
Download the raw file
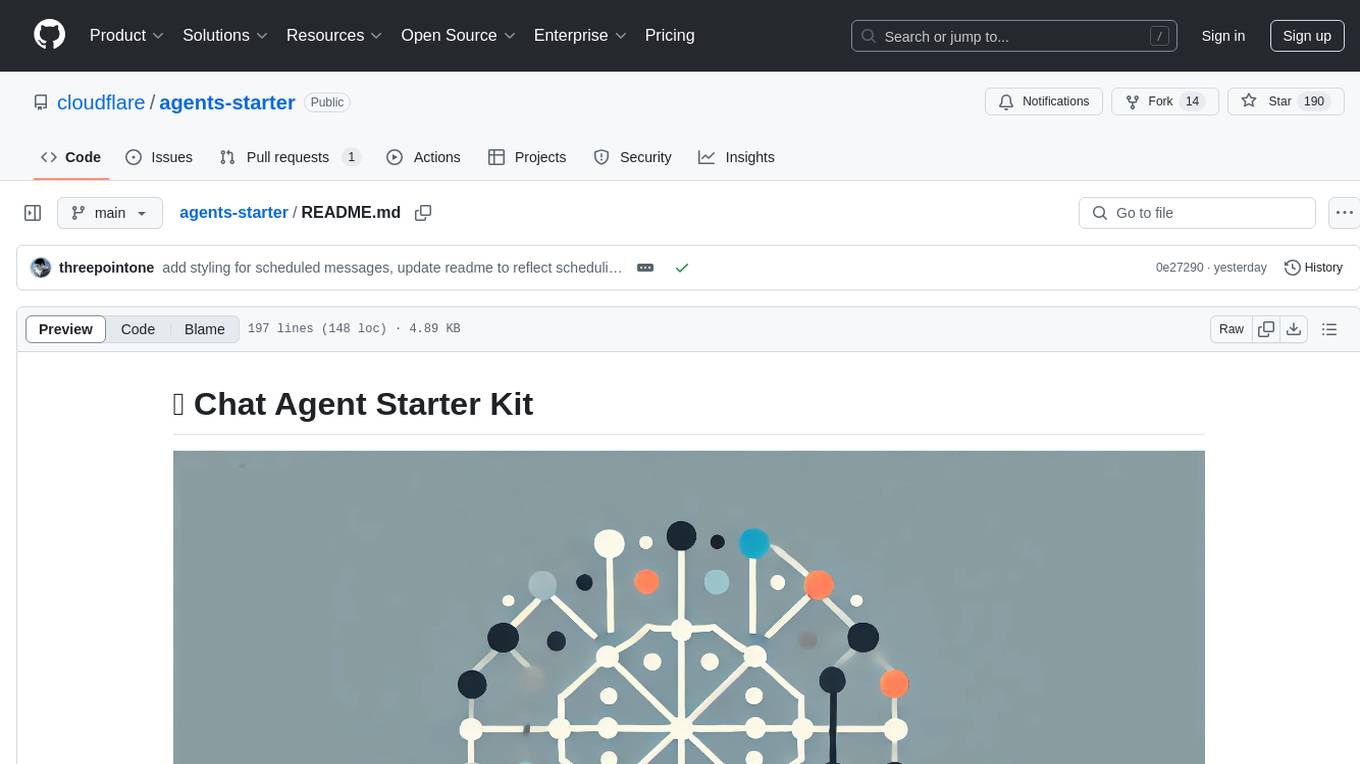1293,329
